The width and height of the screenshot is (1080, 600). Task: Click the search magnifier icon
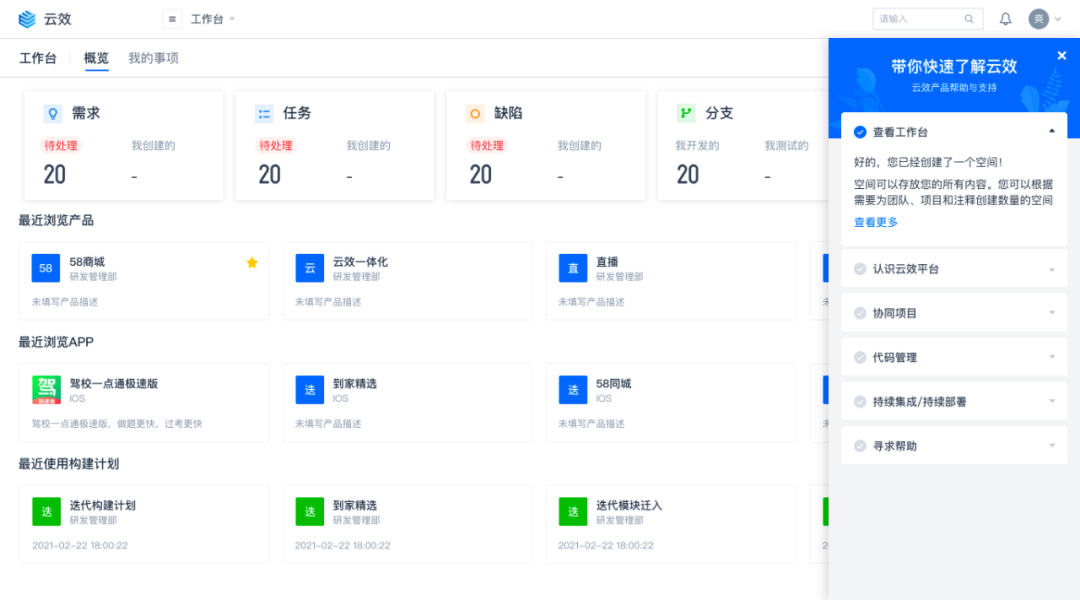[x=969, y=19]
